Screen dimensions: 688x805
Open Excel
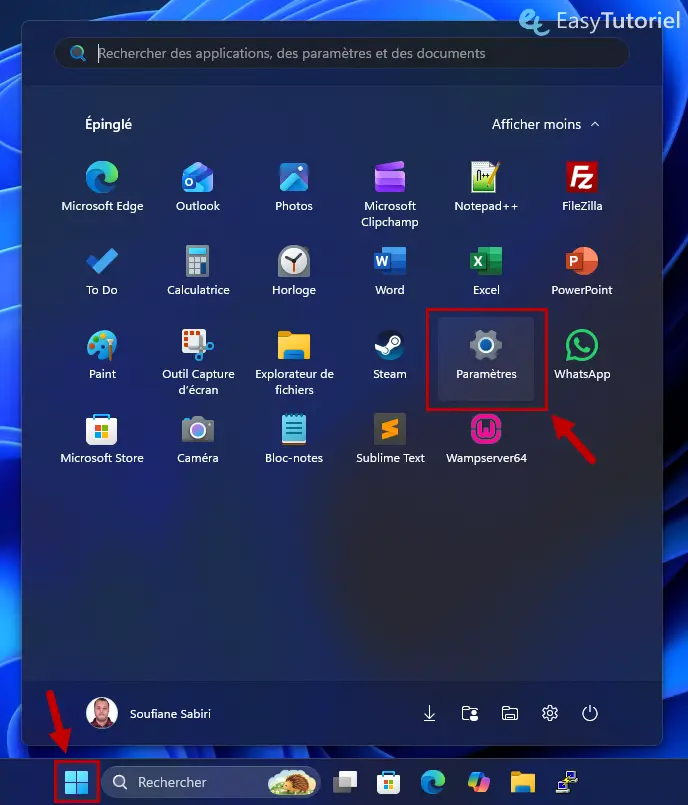tap(486, 271)
